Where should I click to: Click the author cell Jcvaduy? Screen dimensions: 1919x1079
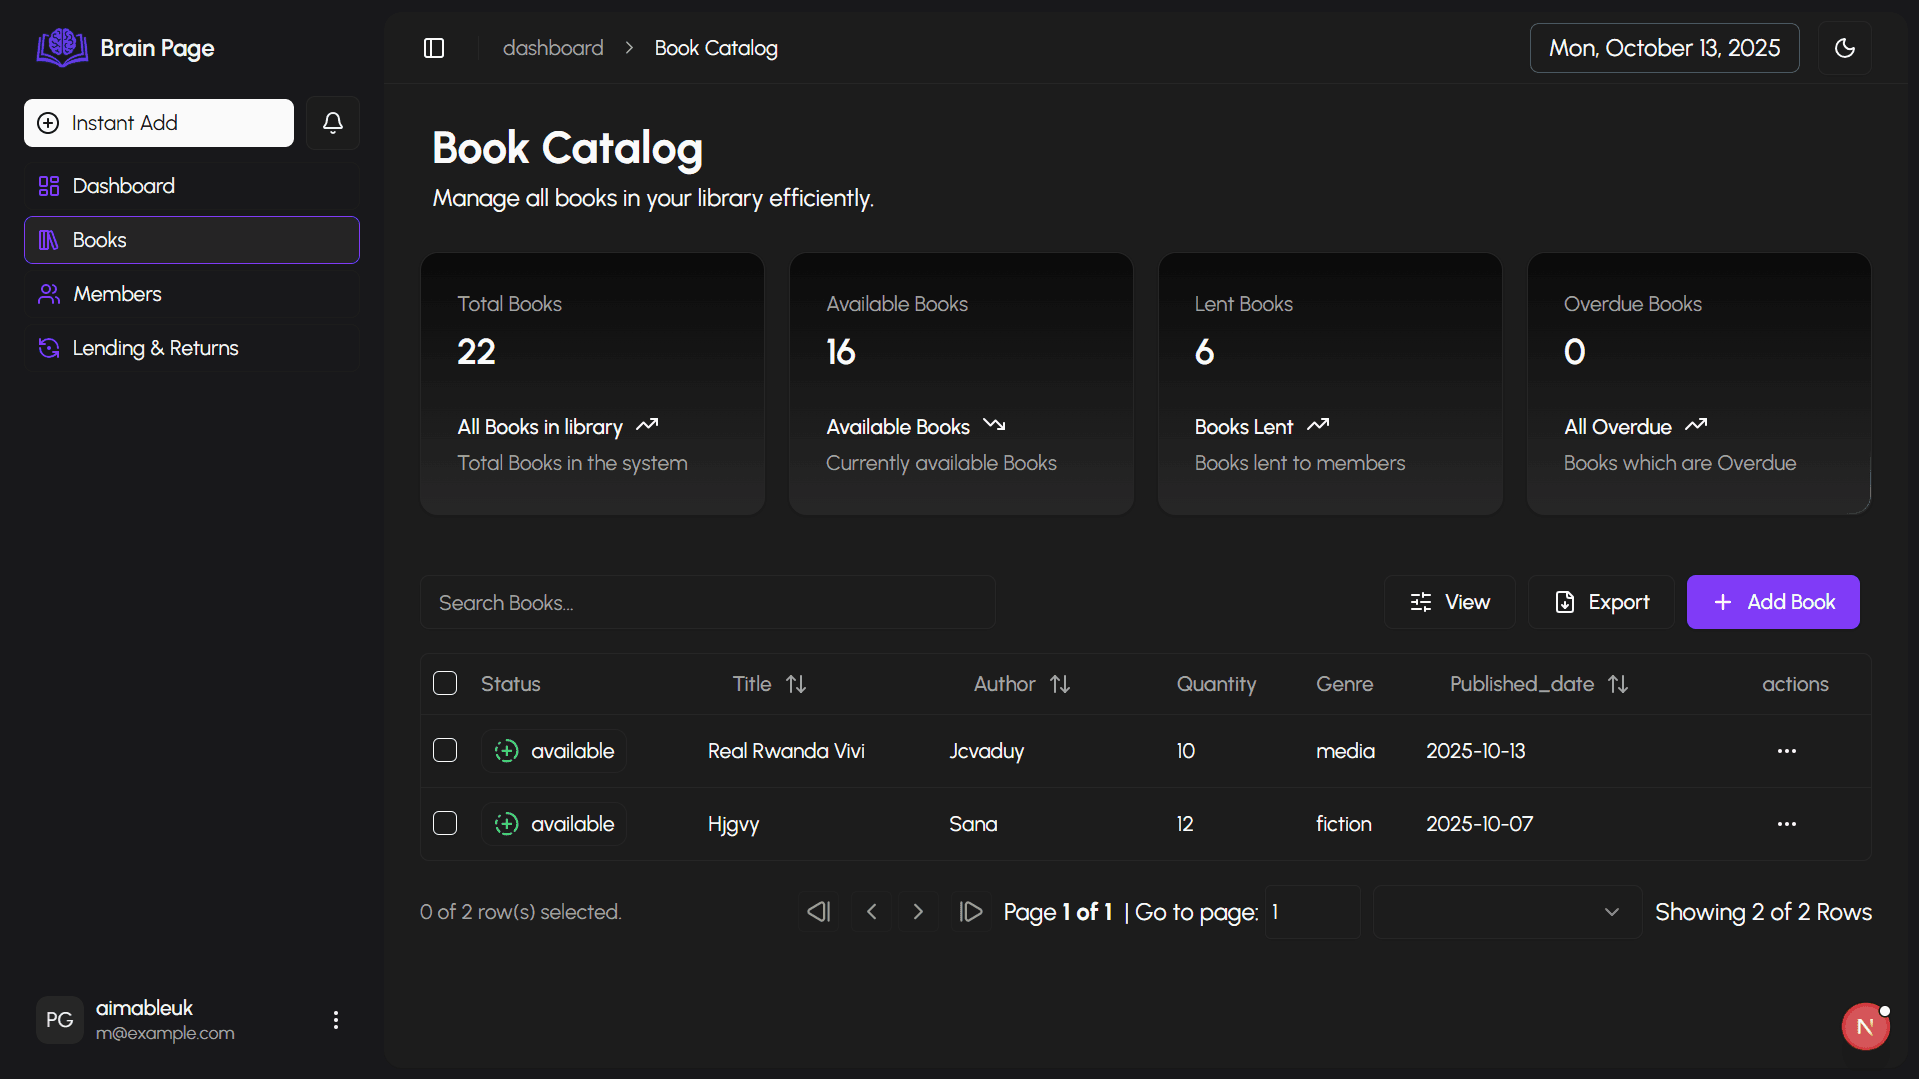(986, 751)
